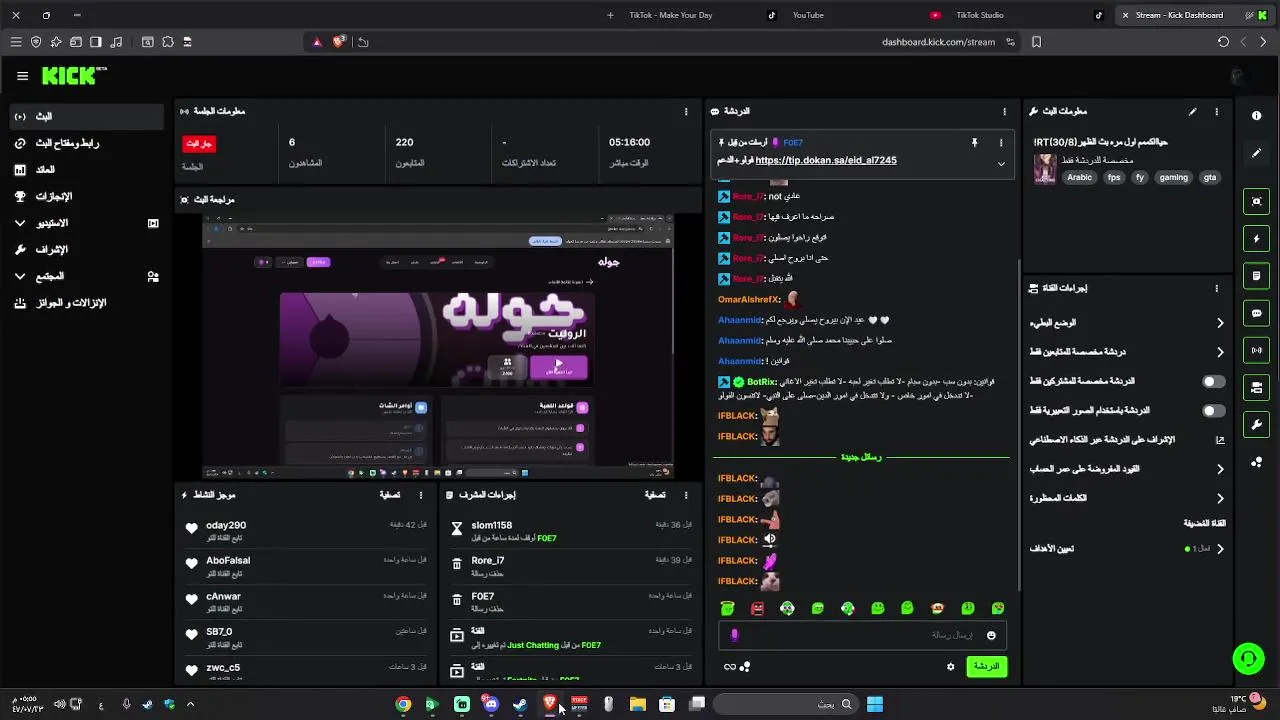Image resolution: width=1280 pixels, height=720 pixels.
Task: Switch to TikTok Studio browser tab
Action: [x=980, y=15]
